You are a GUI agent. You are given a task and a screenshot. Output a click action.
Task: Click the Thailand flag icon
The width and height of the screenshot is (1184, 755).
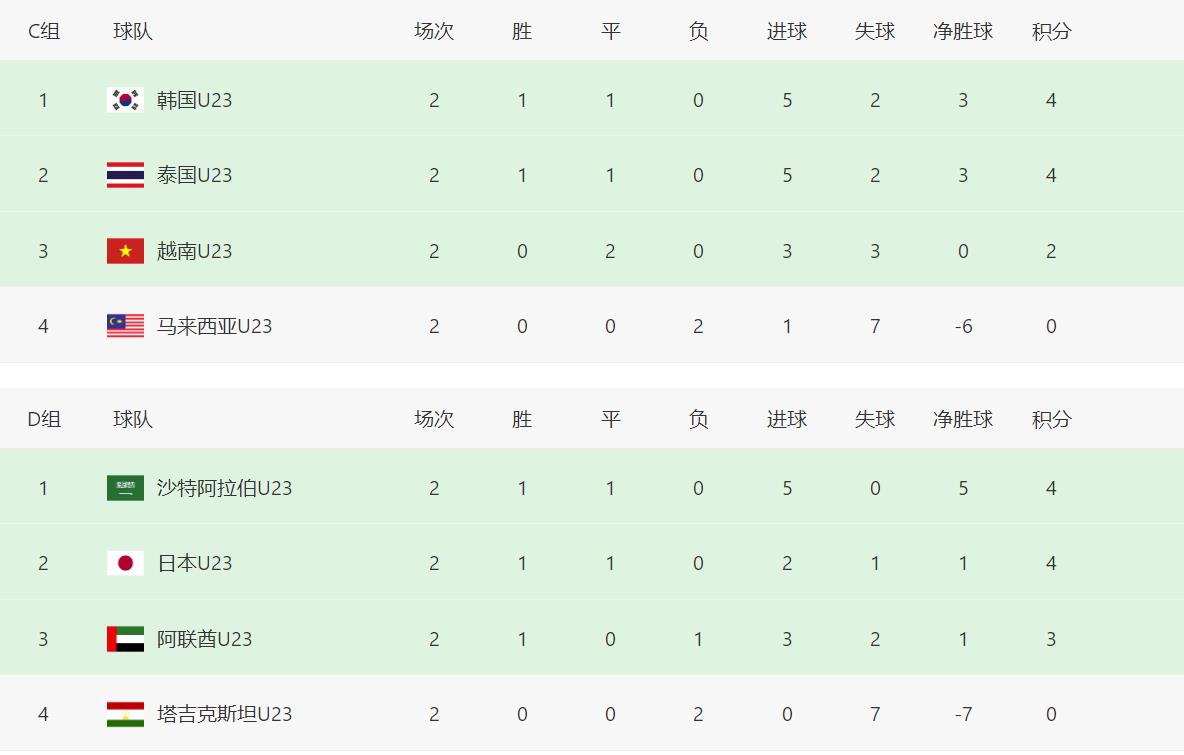pos(125,175)
